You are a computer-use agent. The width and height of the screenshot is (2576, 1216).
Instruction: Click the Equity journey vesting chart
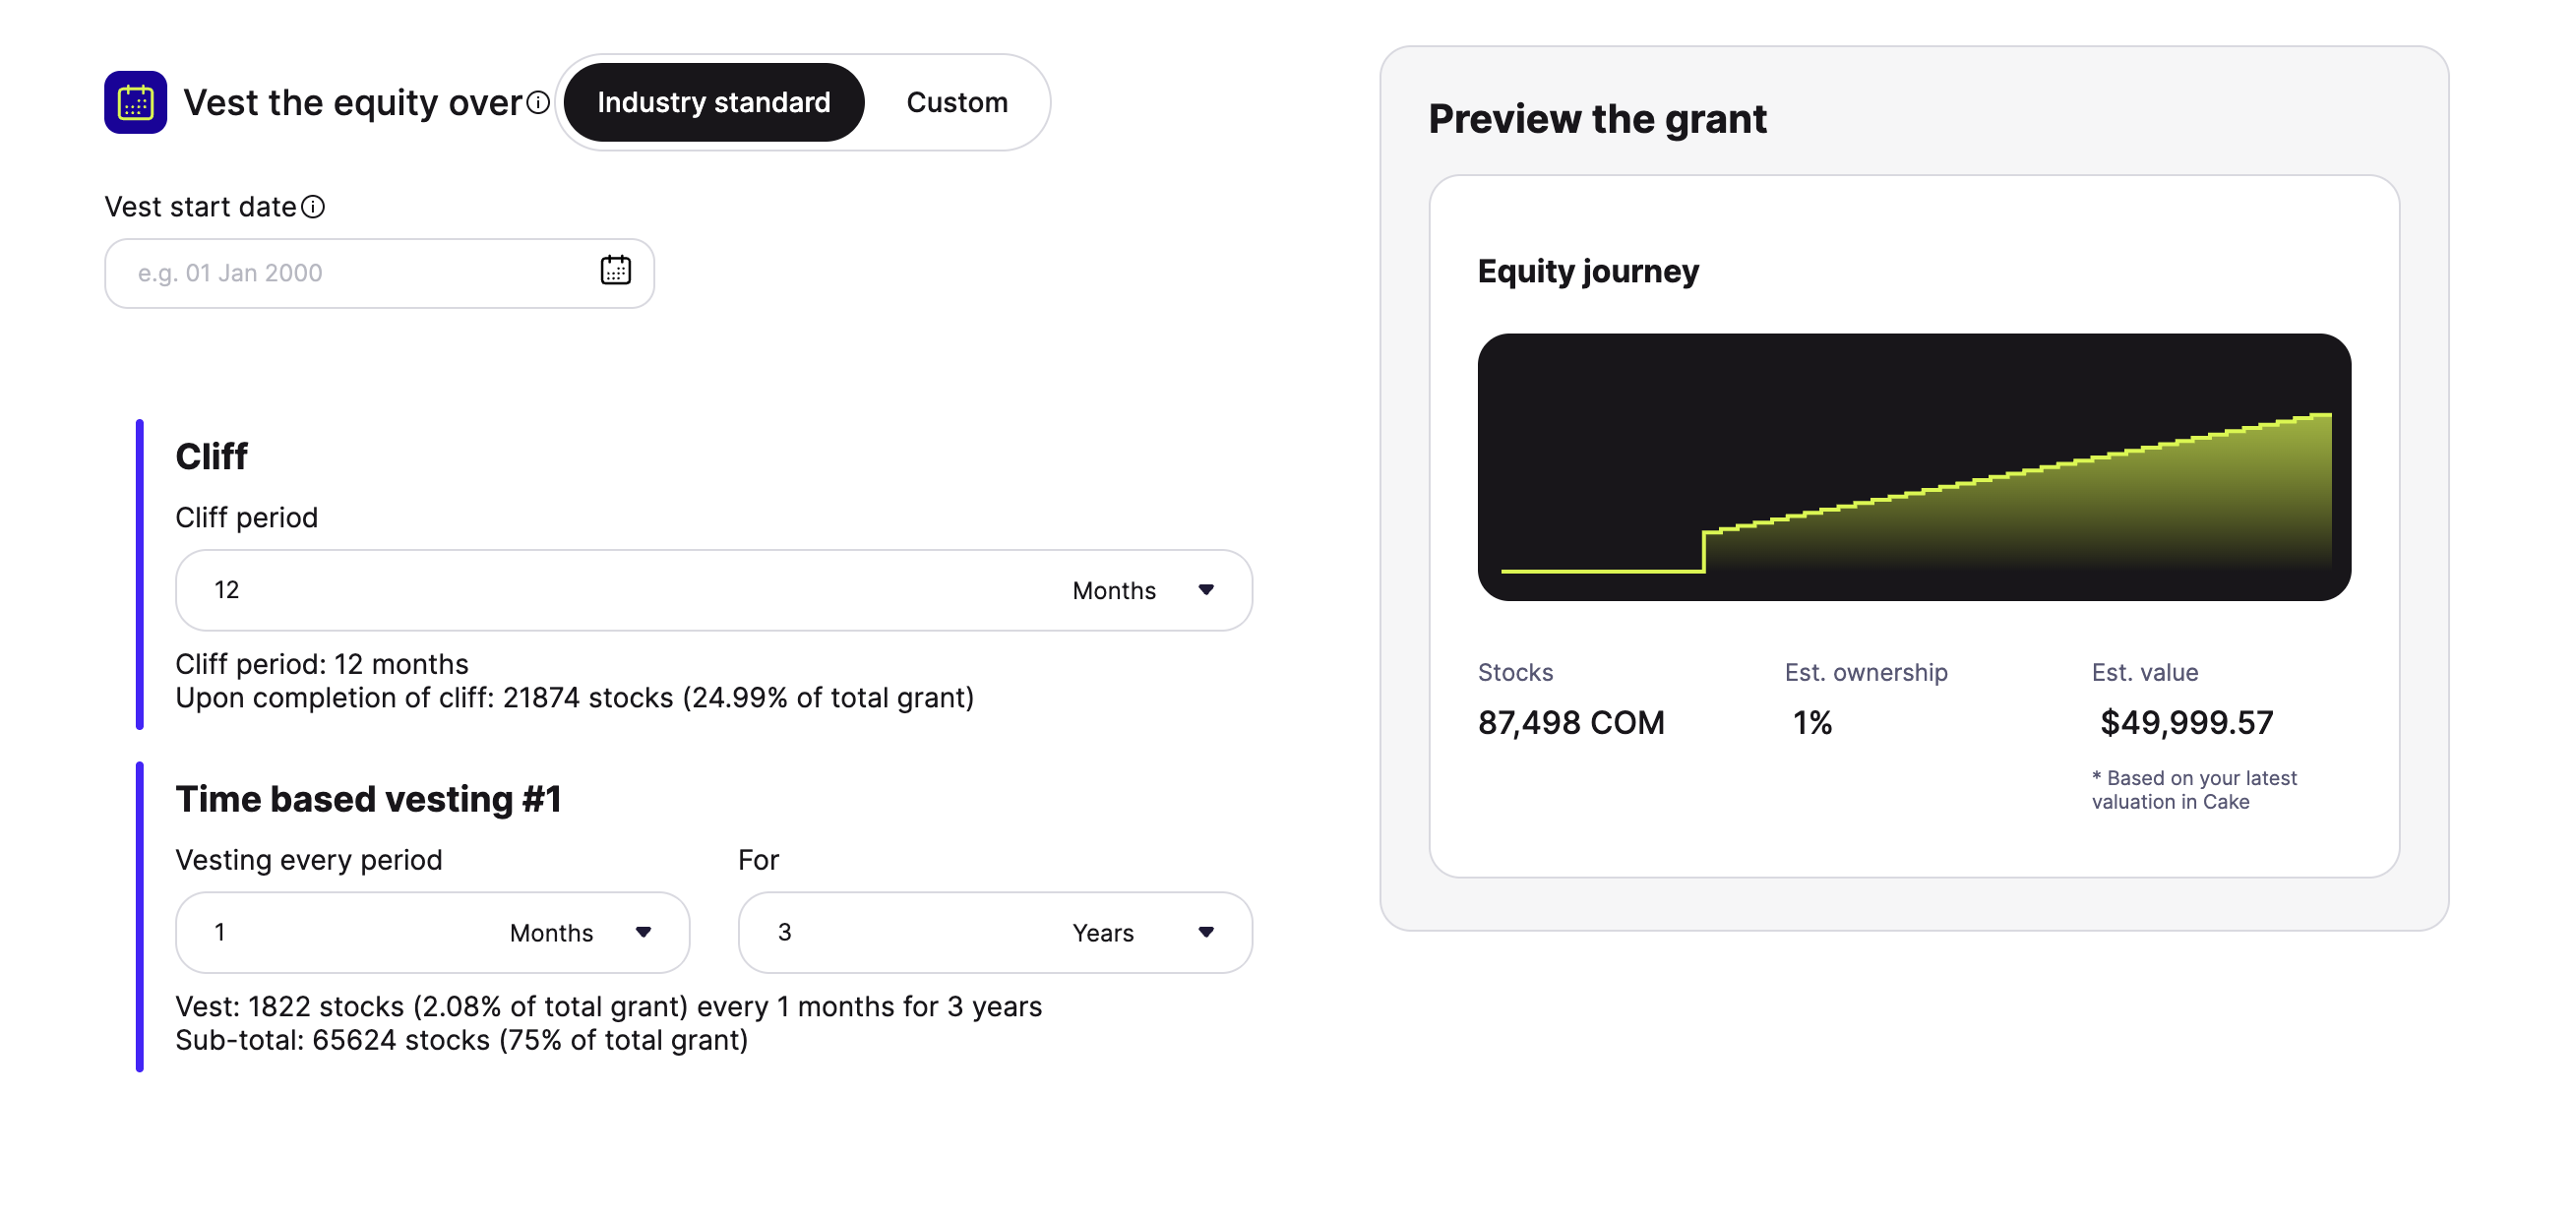[x=1913, y=467]
